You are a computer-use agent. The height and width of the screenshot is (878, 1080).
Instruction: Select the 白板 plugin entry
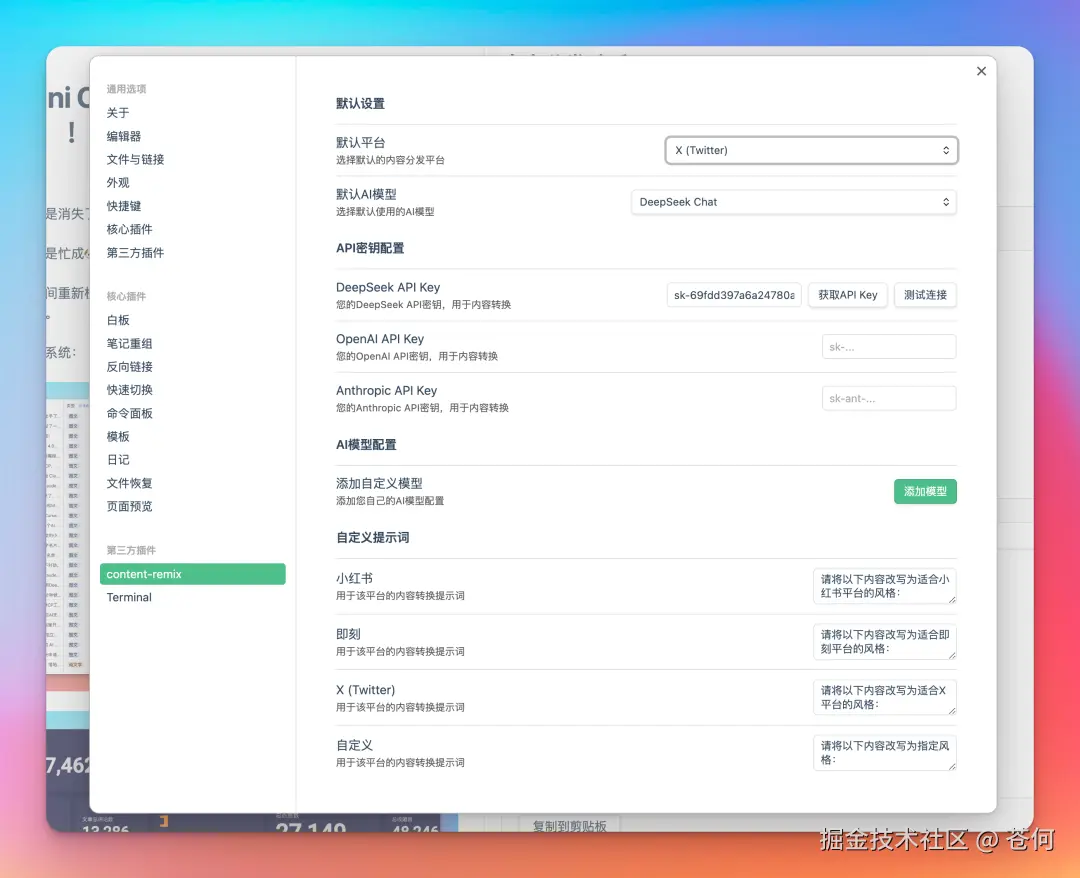click(117, 319)
